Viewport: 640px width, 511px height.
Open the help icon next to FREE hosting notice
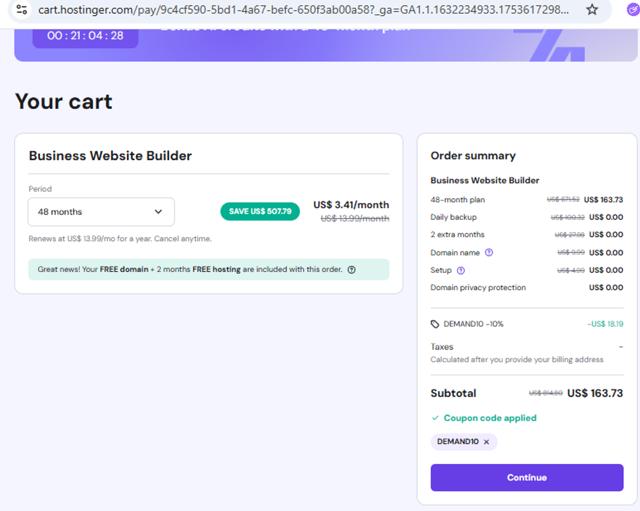352,269
